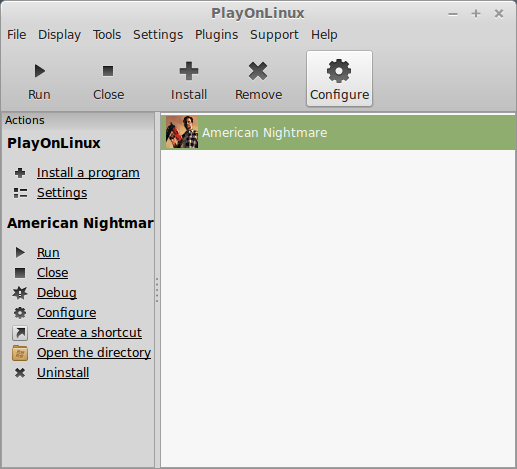Image resolution: width=517 pixels, height=469 pixels.
Task: Click the Open the directory folder icon
Action: click(x=20, y=353)
